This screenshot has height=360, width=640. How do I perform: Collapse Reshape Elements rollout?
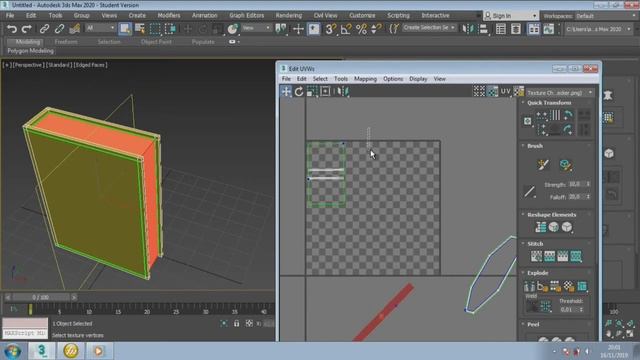tap(551, 215)
